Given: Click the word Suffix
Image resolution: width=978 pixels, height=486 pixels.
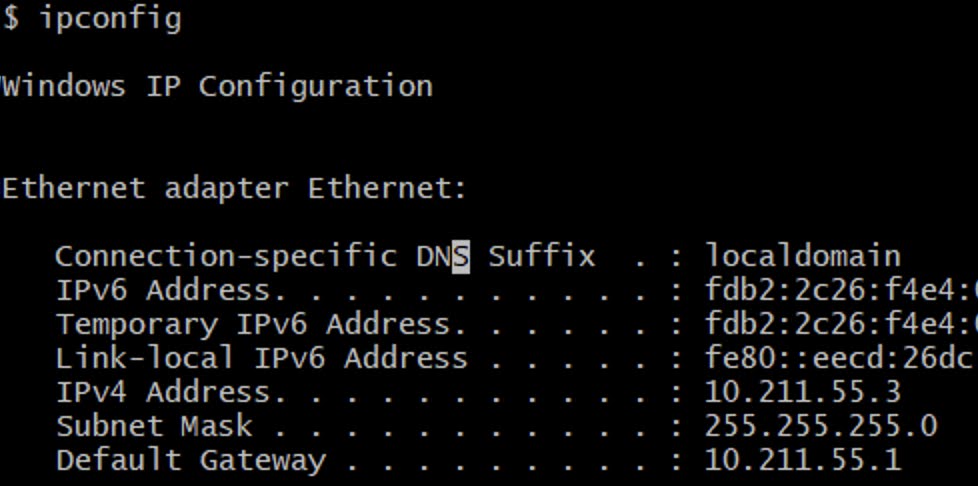Looking at the screenshot, I should click(541, 257).
